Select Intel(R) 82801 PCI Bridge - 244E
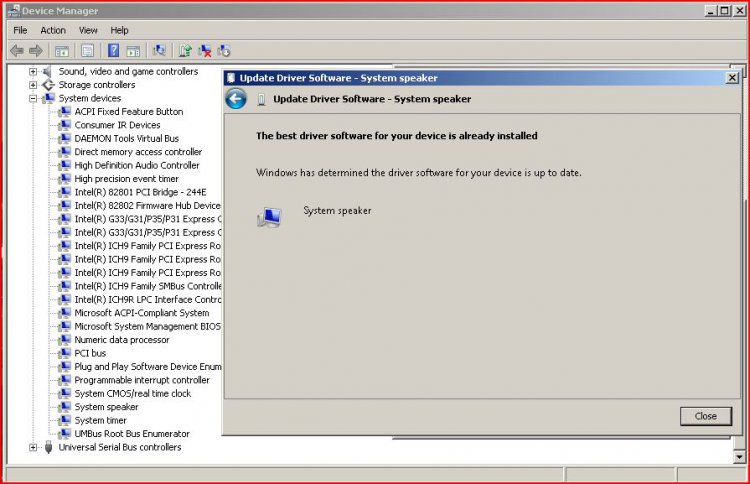This screenshot has height=484, width=750. pyautogui.click(x=140, y=192)
